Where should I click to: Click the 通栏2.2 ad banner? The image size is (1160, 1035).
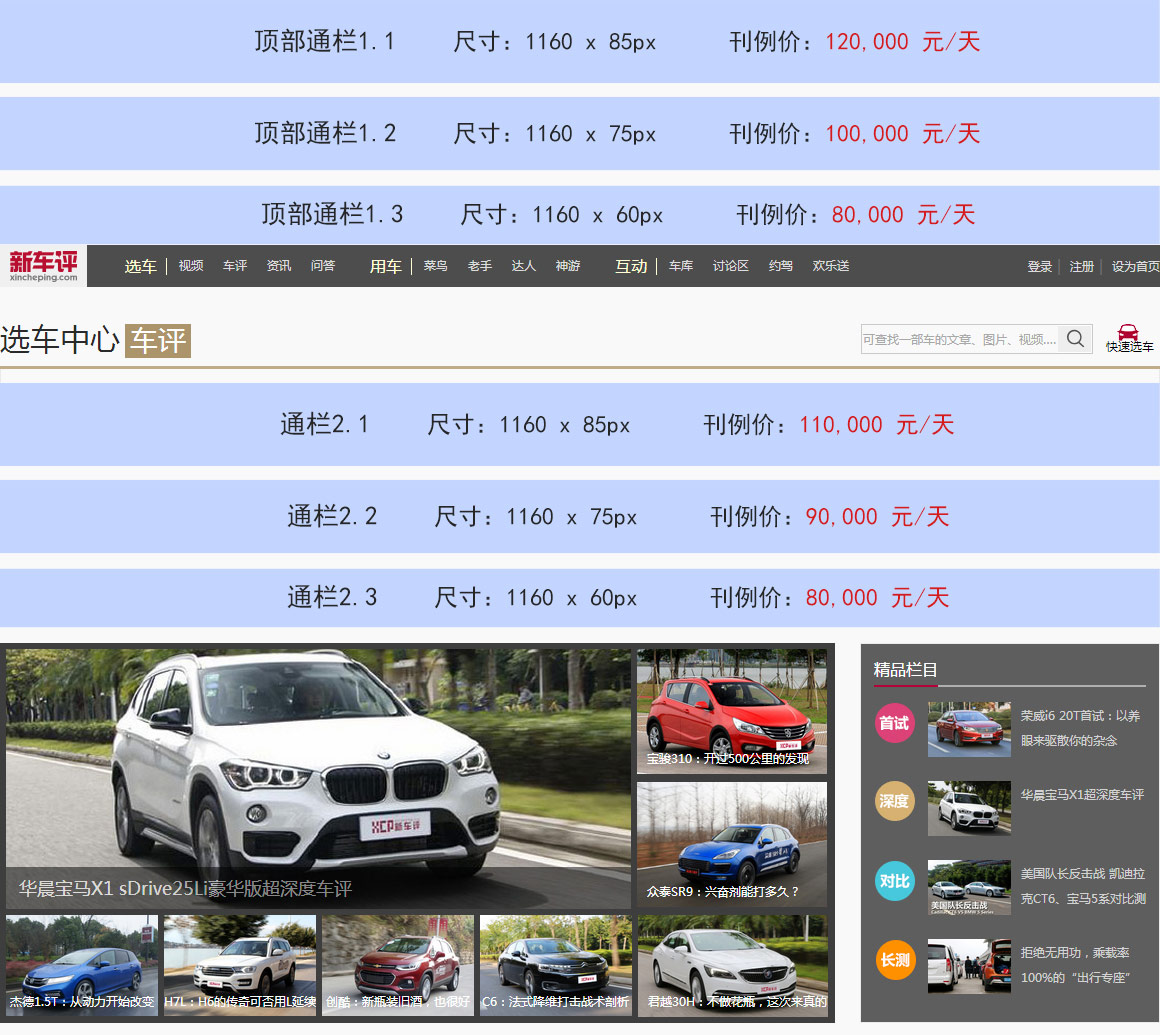point(580,516)
